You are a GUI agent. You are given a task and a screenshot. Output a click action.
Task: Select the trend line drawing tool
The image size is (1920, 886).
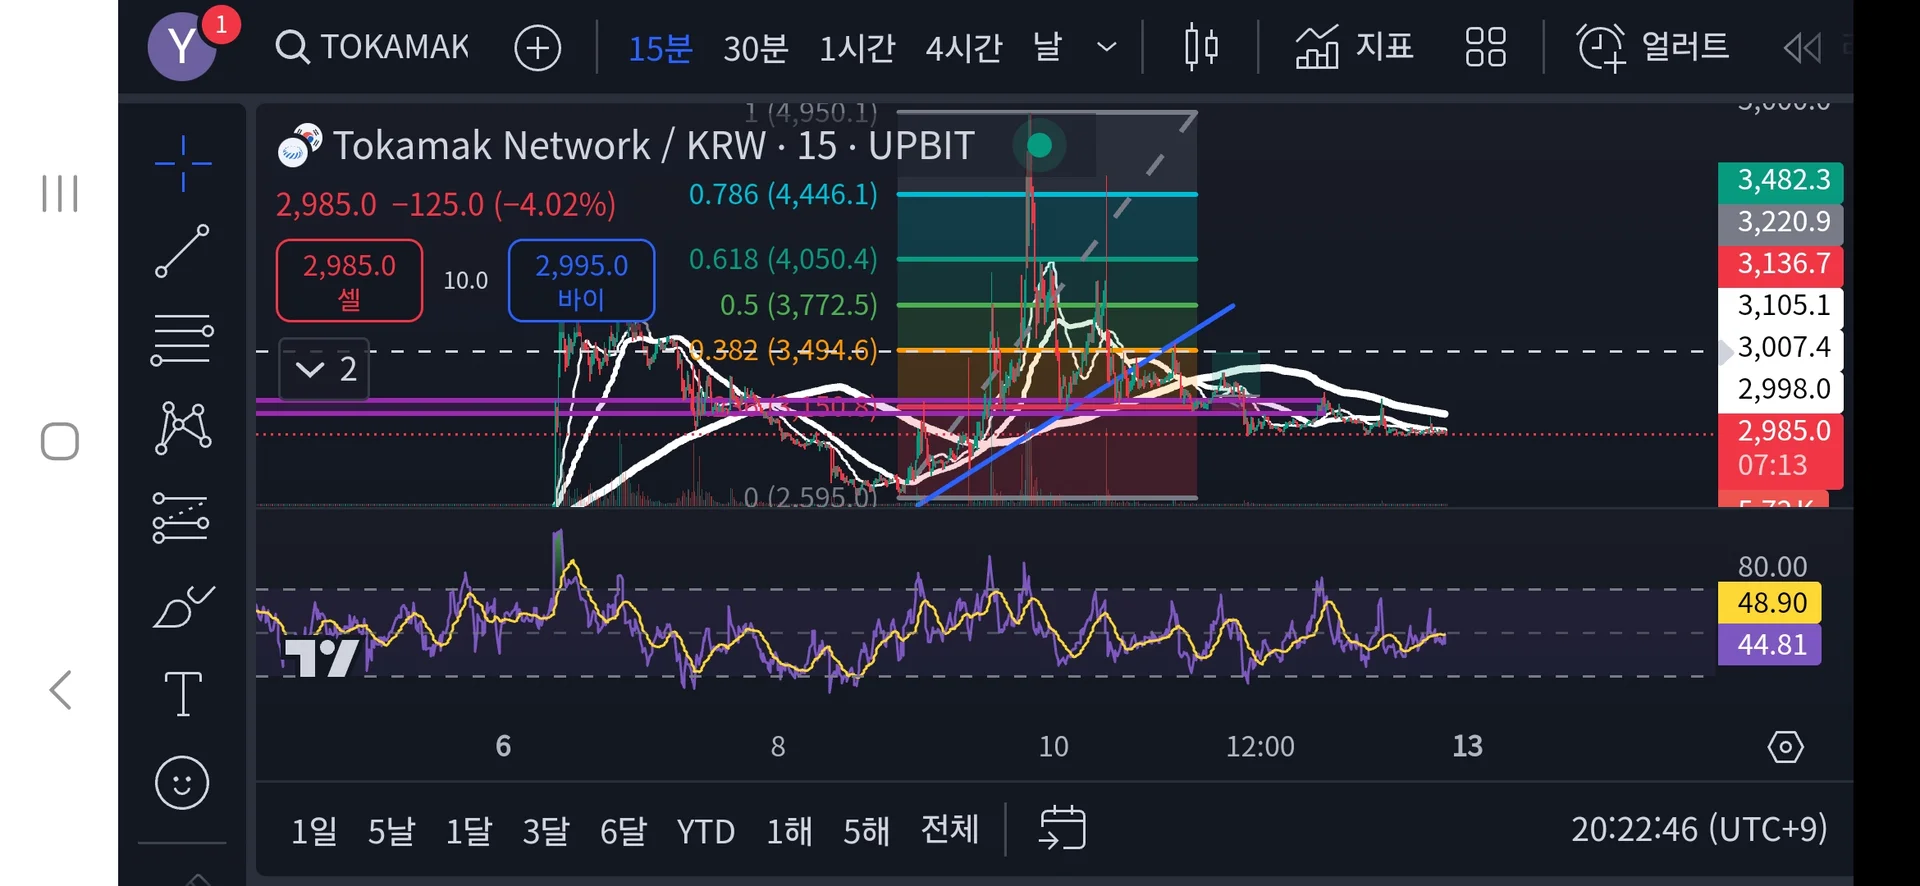[183, 250]
